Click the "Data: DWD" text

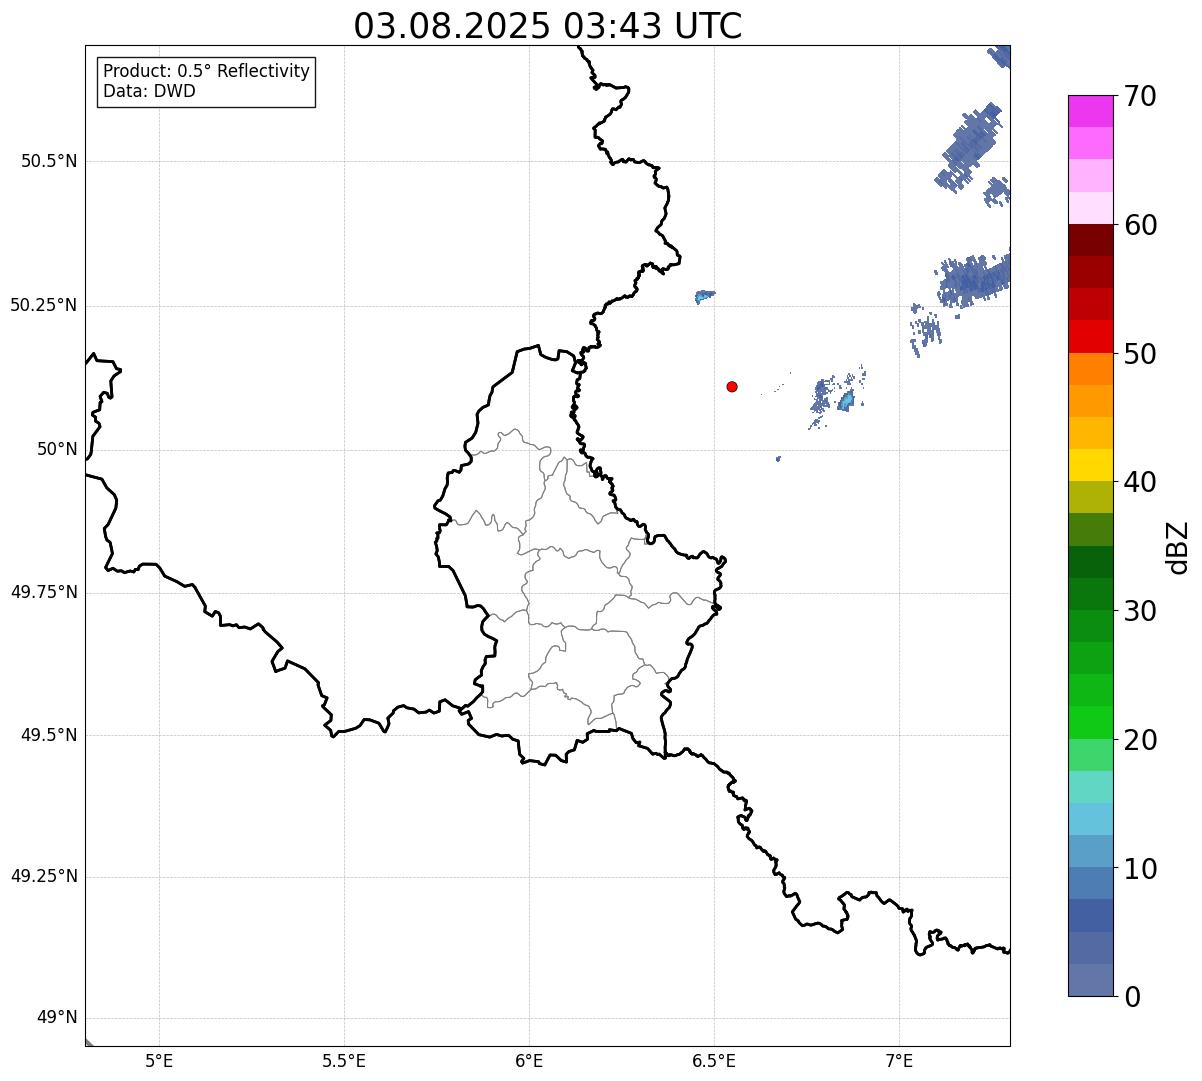click(149, 91)
